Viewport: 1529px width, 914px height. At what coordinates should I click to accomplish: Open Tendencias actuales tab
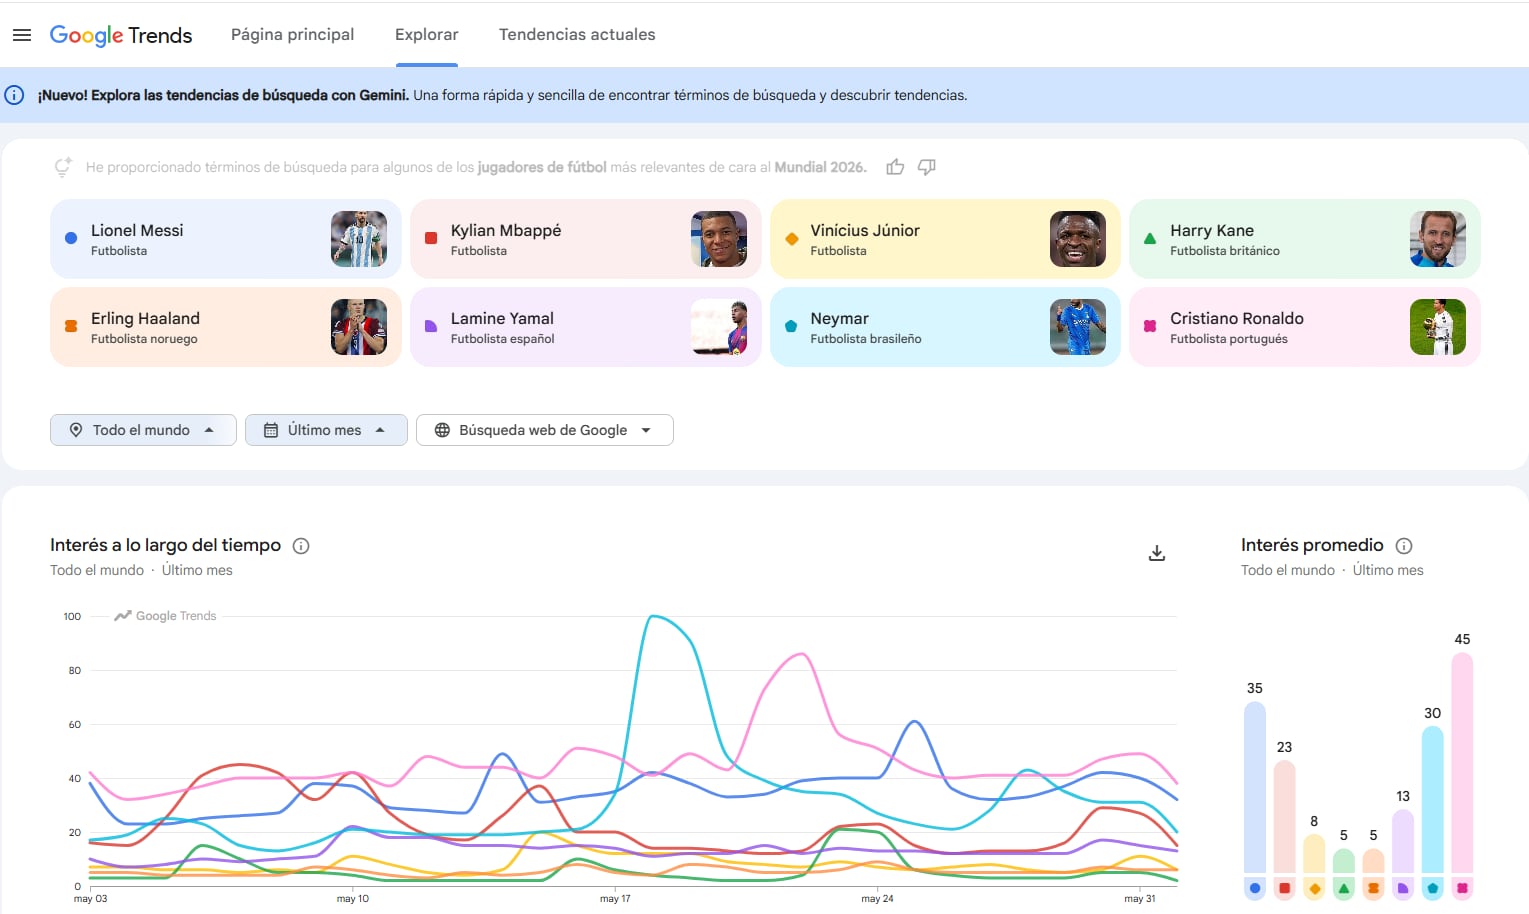point(577,35)
